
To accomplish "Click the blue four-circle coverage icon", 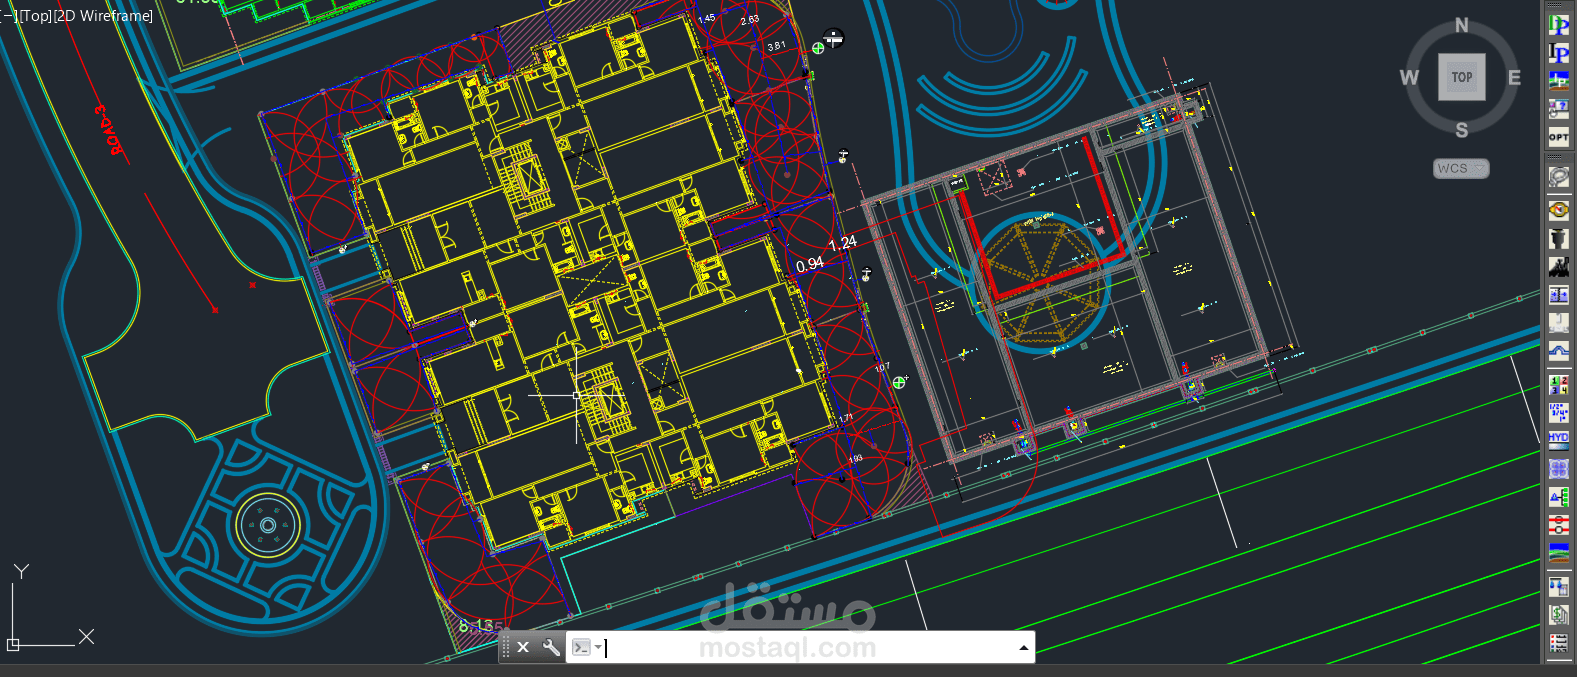I will (1558, 468).
